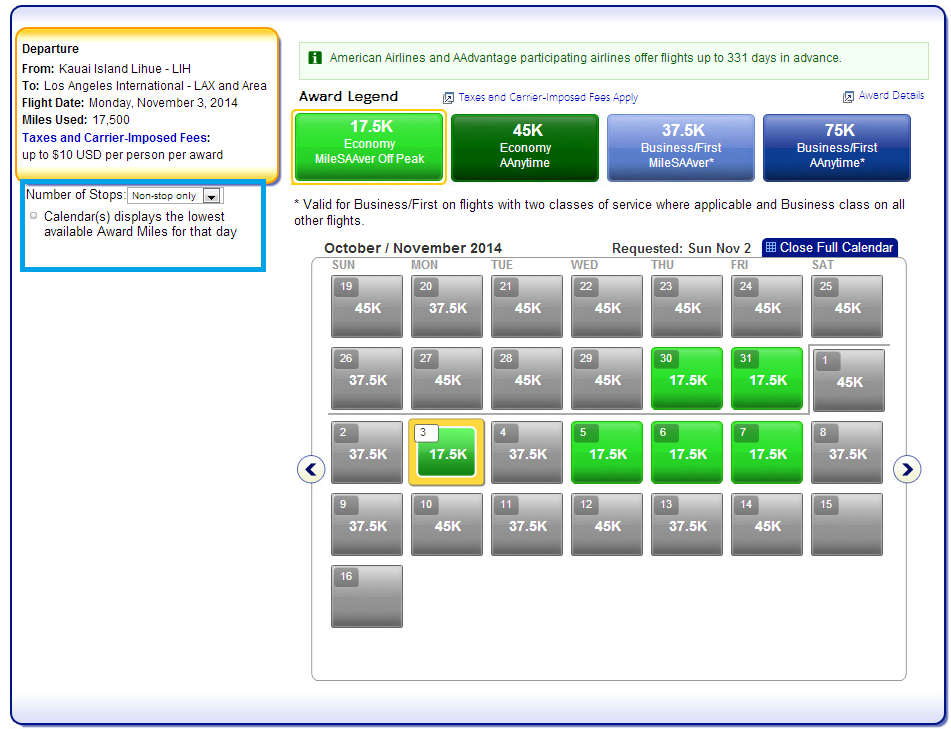Toggle lowest available Award Miles checkbox

click(34, 216)
